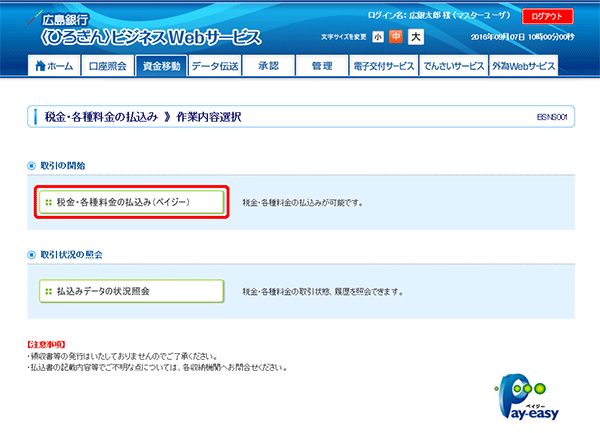The width and height of the screenshot is (600, 433).
Task: Select the 資金移動 tab
Action: coord(161,66)
